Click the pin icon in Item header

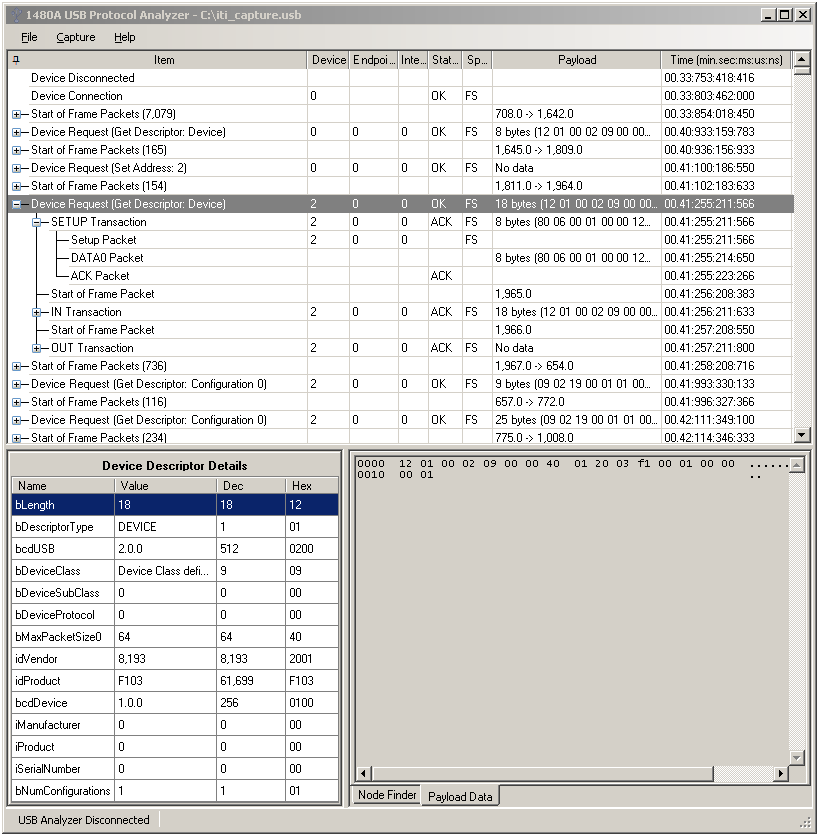pos(15,60)
